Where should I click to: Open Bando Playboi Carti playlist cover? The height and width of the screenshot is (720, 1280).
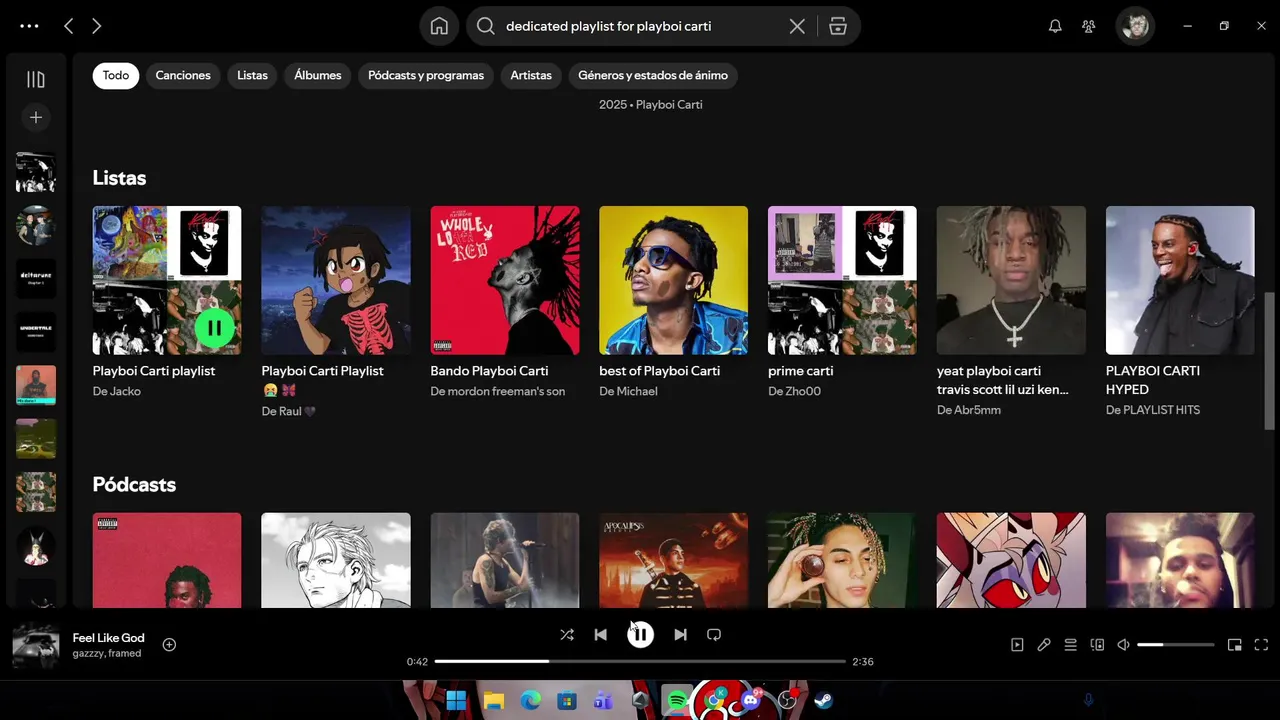[505, 280]
